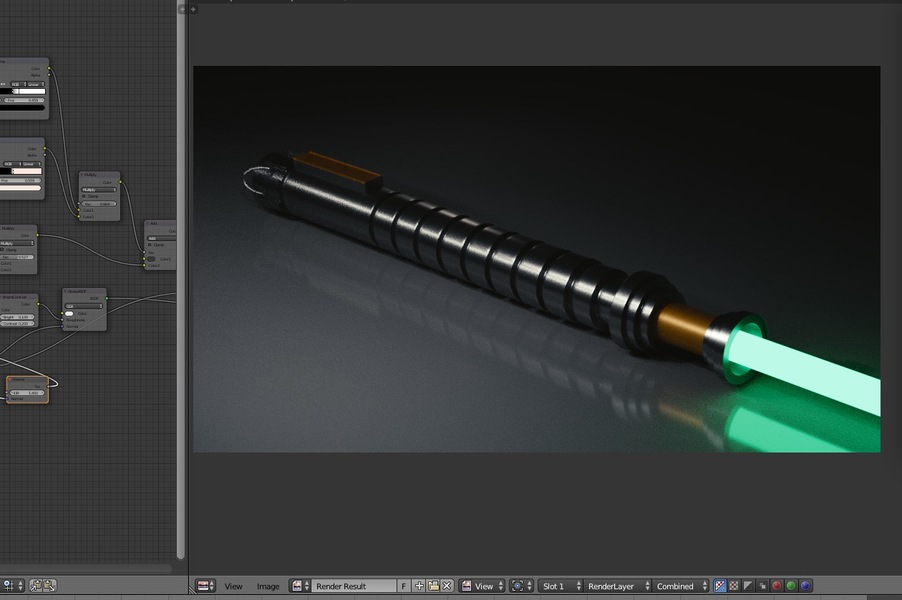902x600 pixels.
Task: Show color channels only
Action: pos(734,586)
